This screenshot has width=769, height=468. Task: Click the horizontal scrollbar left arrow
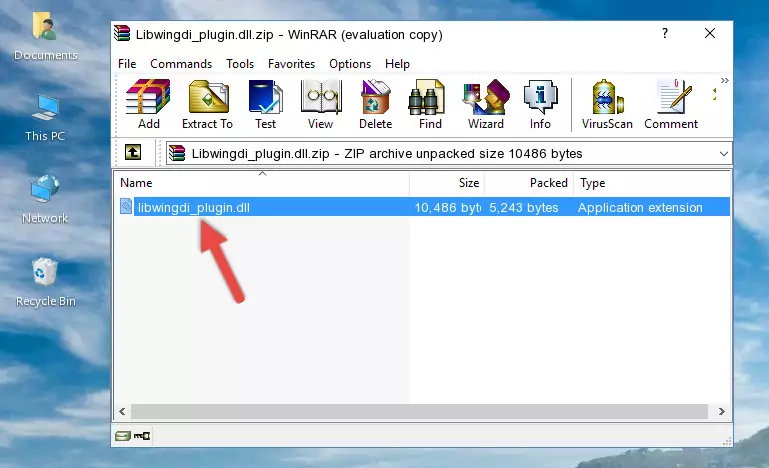click(123, 411)
